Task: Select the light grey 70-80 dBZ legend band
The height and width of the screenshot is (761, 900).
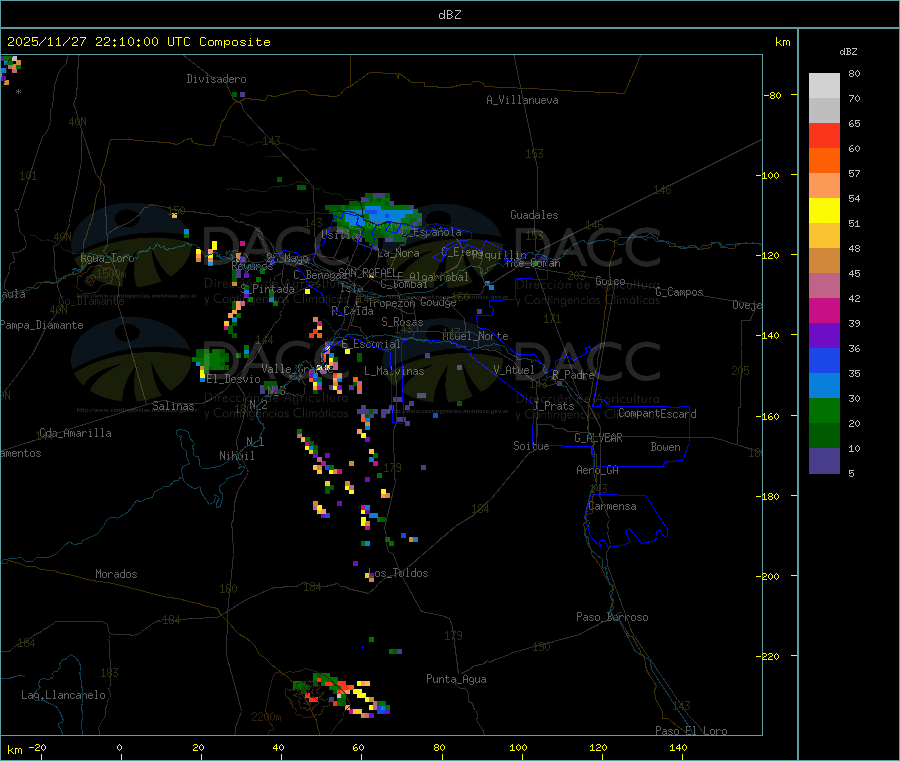Action: coord(824,86)
